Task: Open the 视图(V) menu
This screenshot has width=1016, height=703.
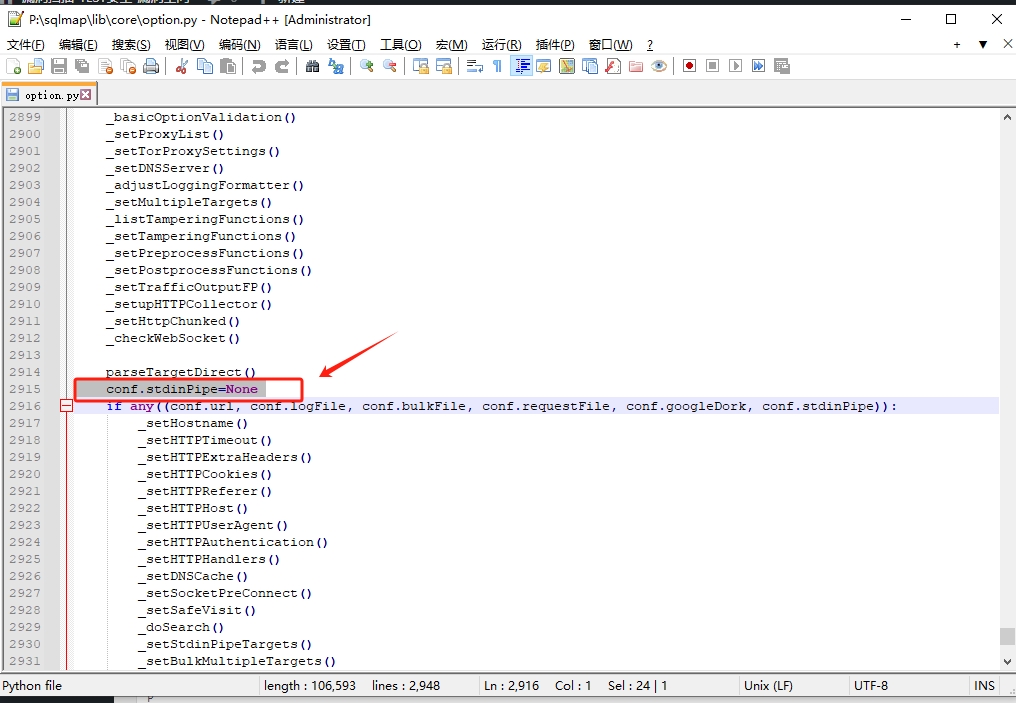Action: pos(184,45)
